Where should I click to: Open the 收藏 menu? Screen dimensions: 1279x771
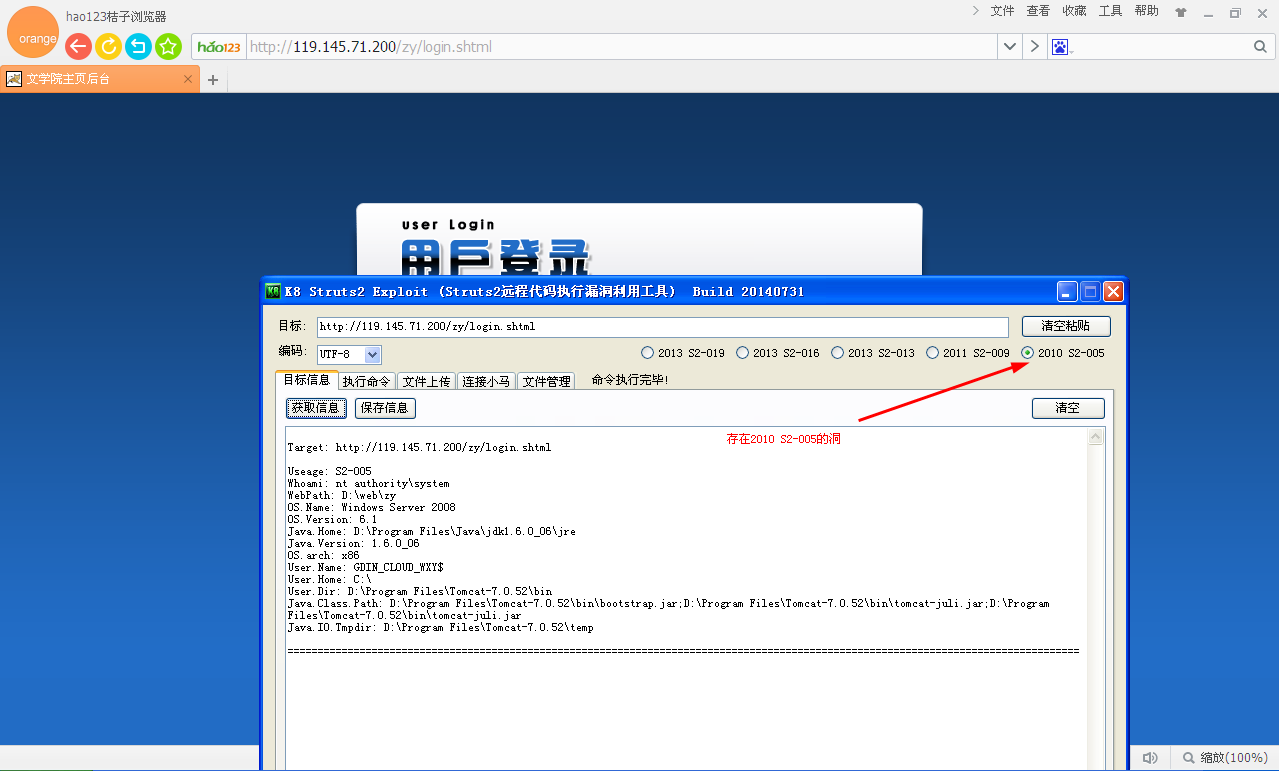(1074, 11)
